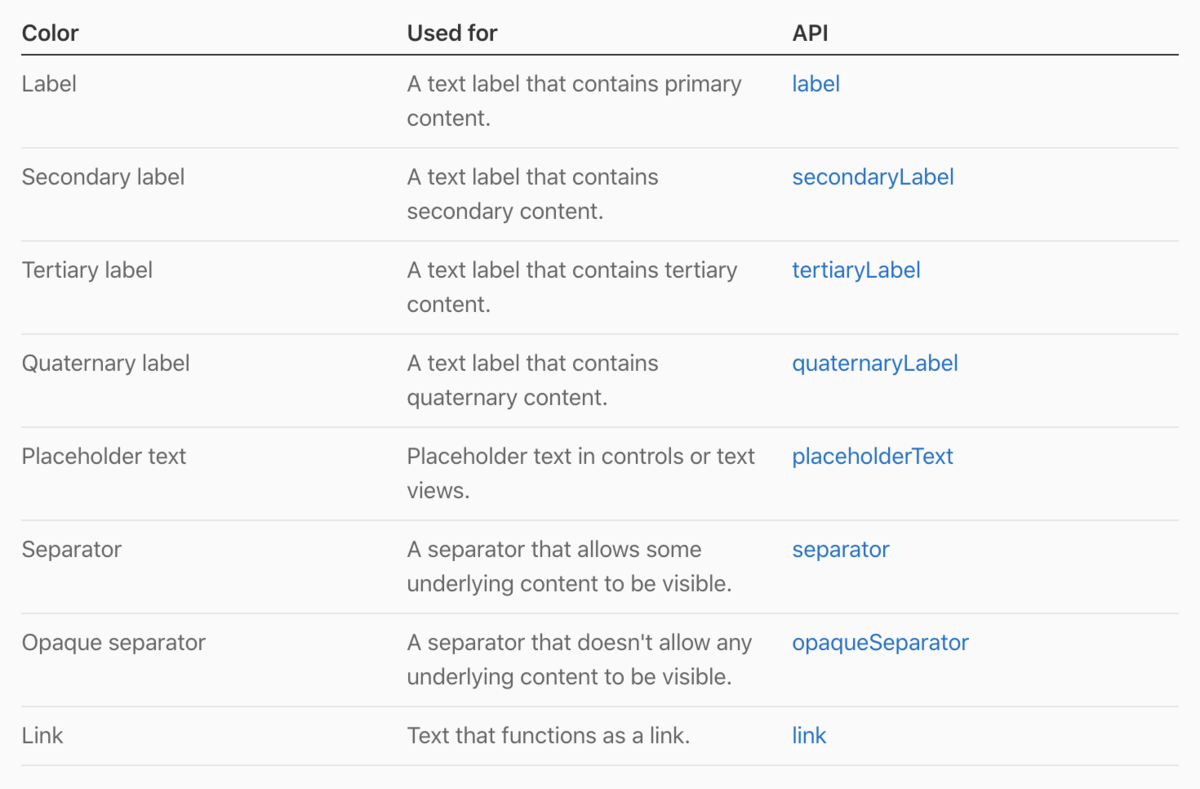Click the Separator color name cell
The image size is (1200, 789).
71,549
